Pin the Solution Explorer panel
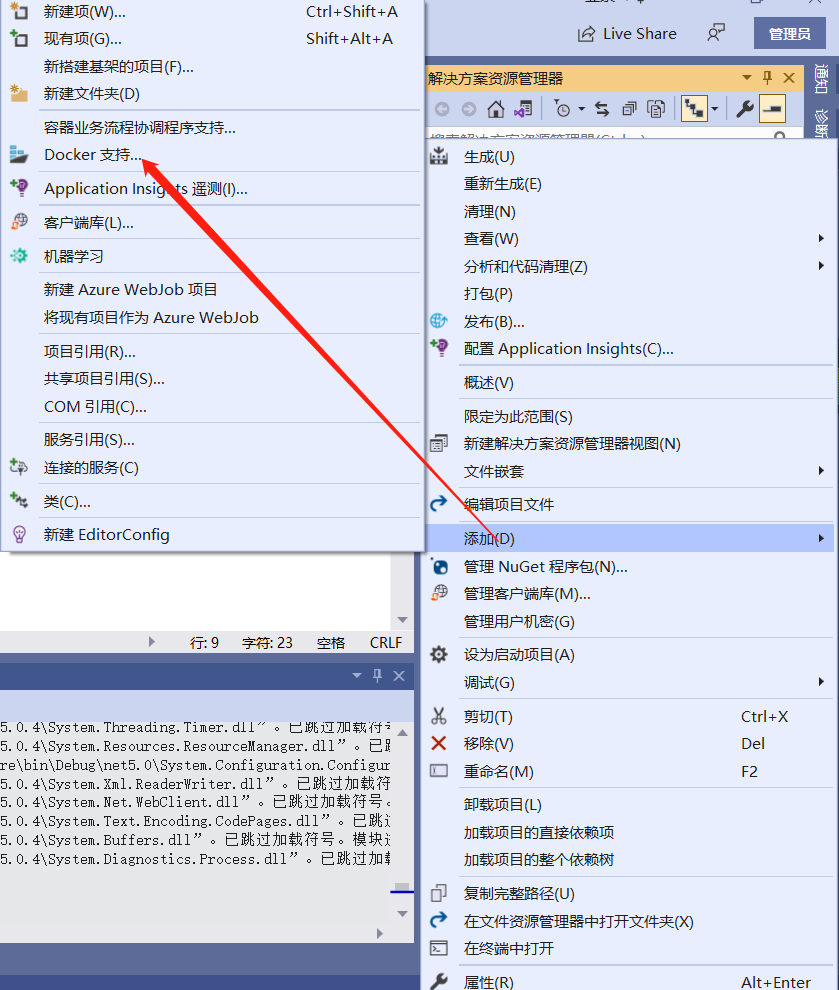Screen dimensions: 839x990 (768, 78)
